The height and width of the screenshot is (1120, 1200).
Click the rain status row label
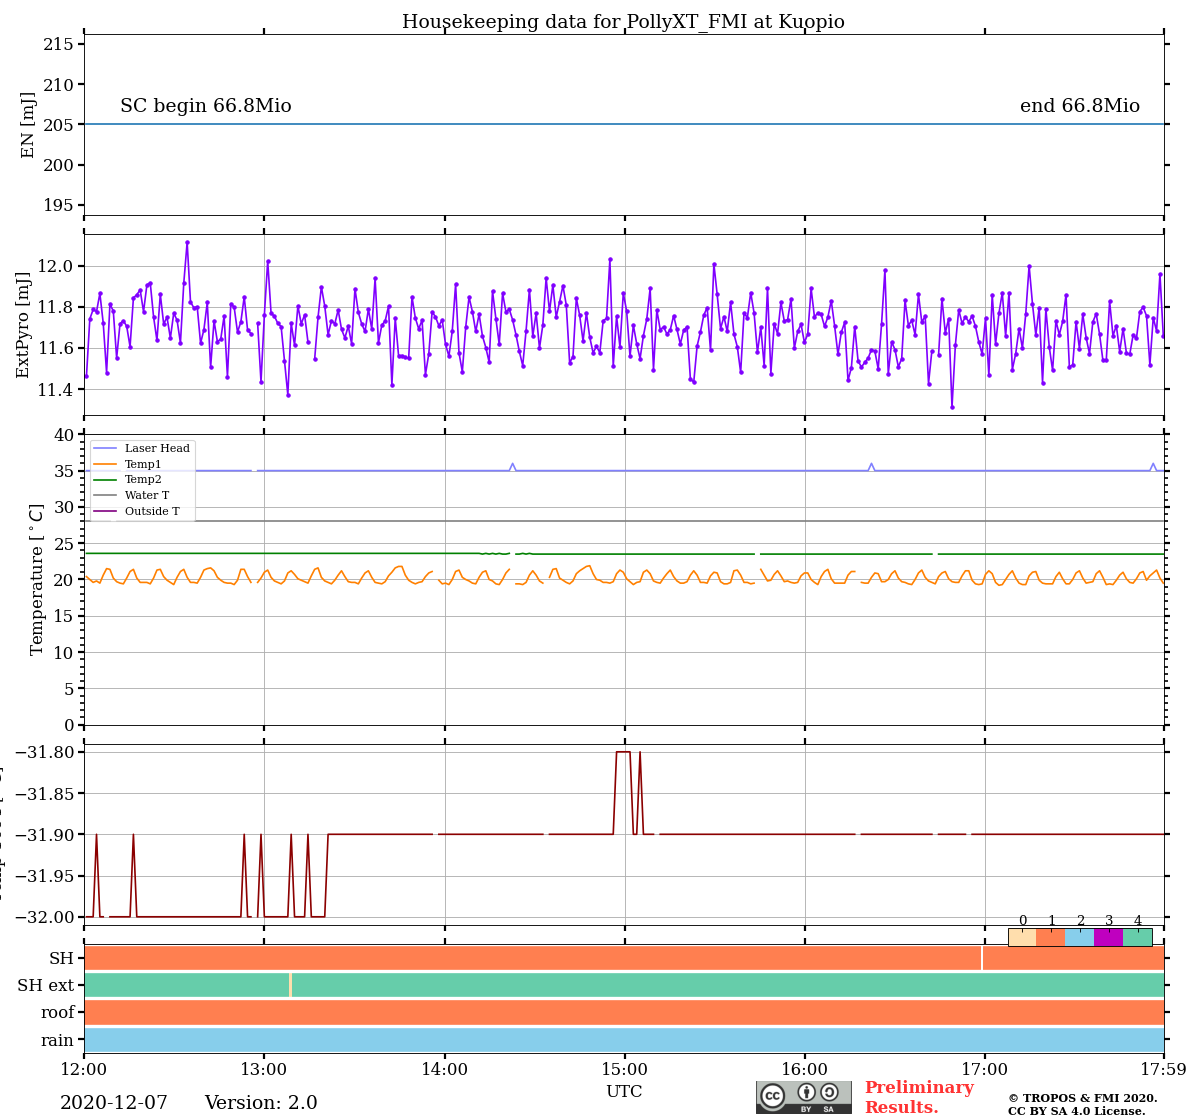(58, 1040)
